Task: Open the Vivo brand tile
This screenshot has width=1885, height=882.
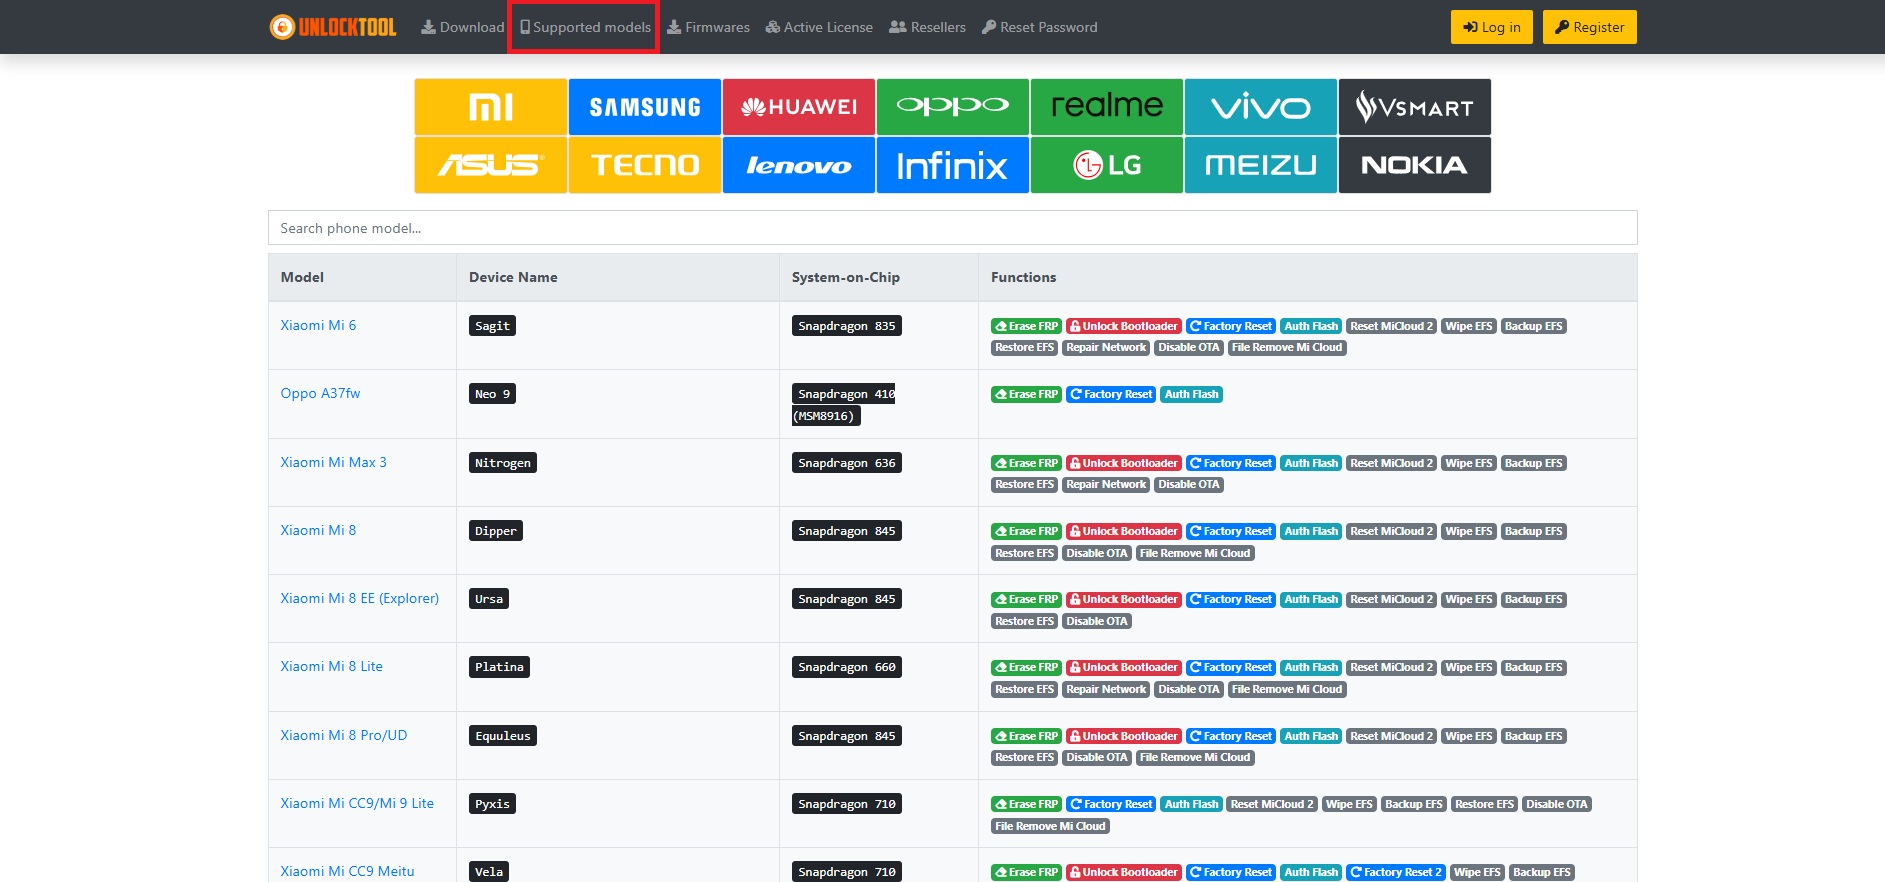Action: pyautogui.click(x=1261, y=107)
